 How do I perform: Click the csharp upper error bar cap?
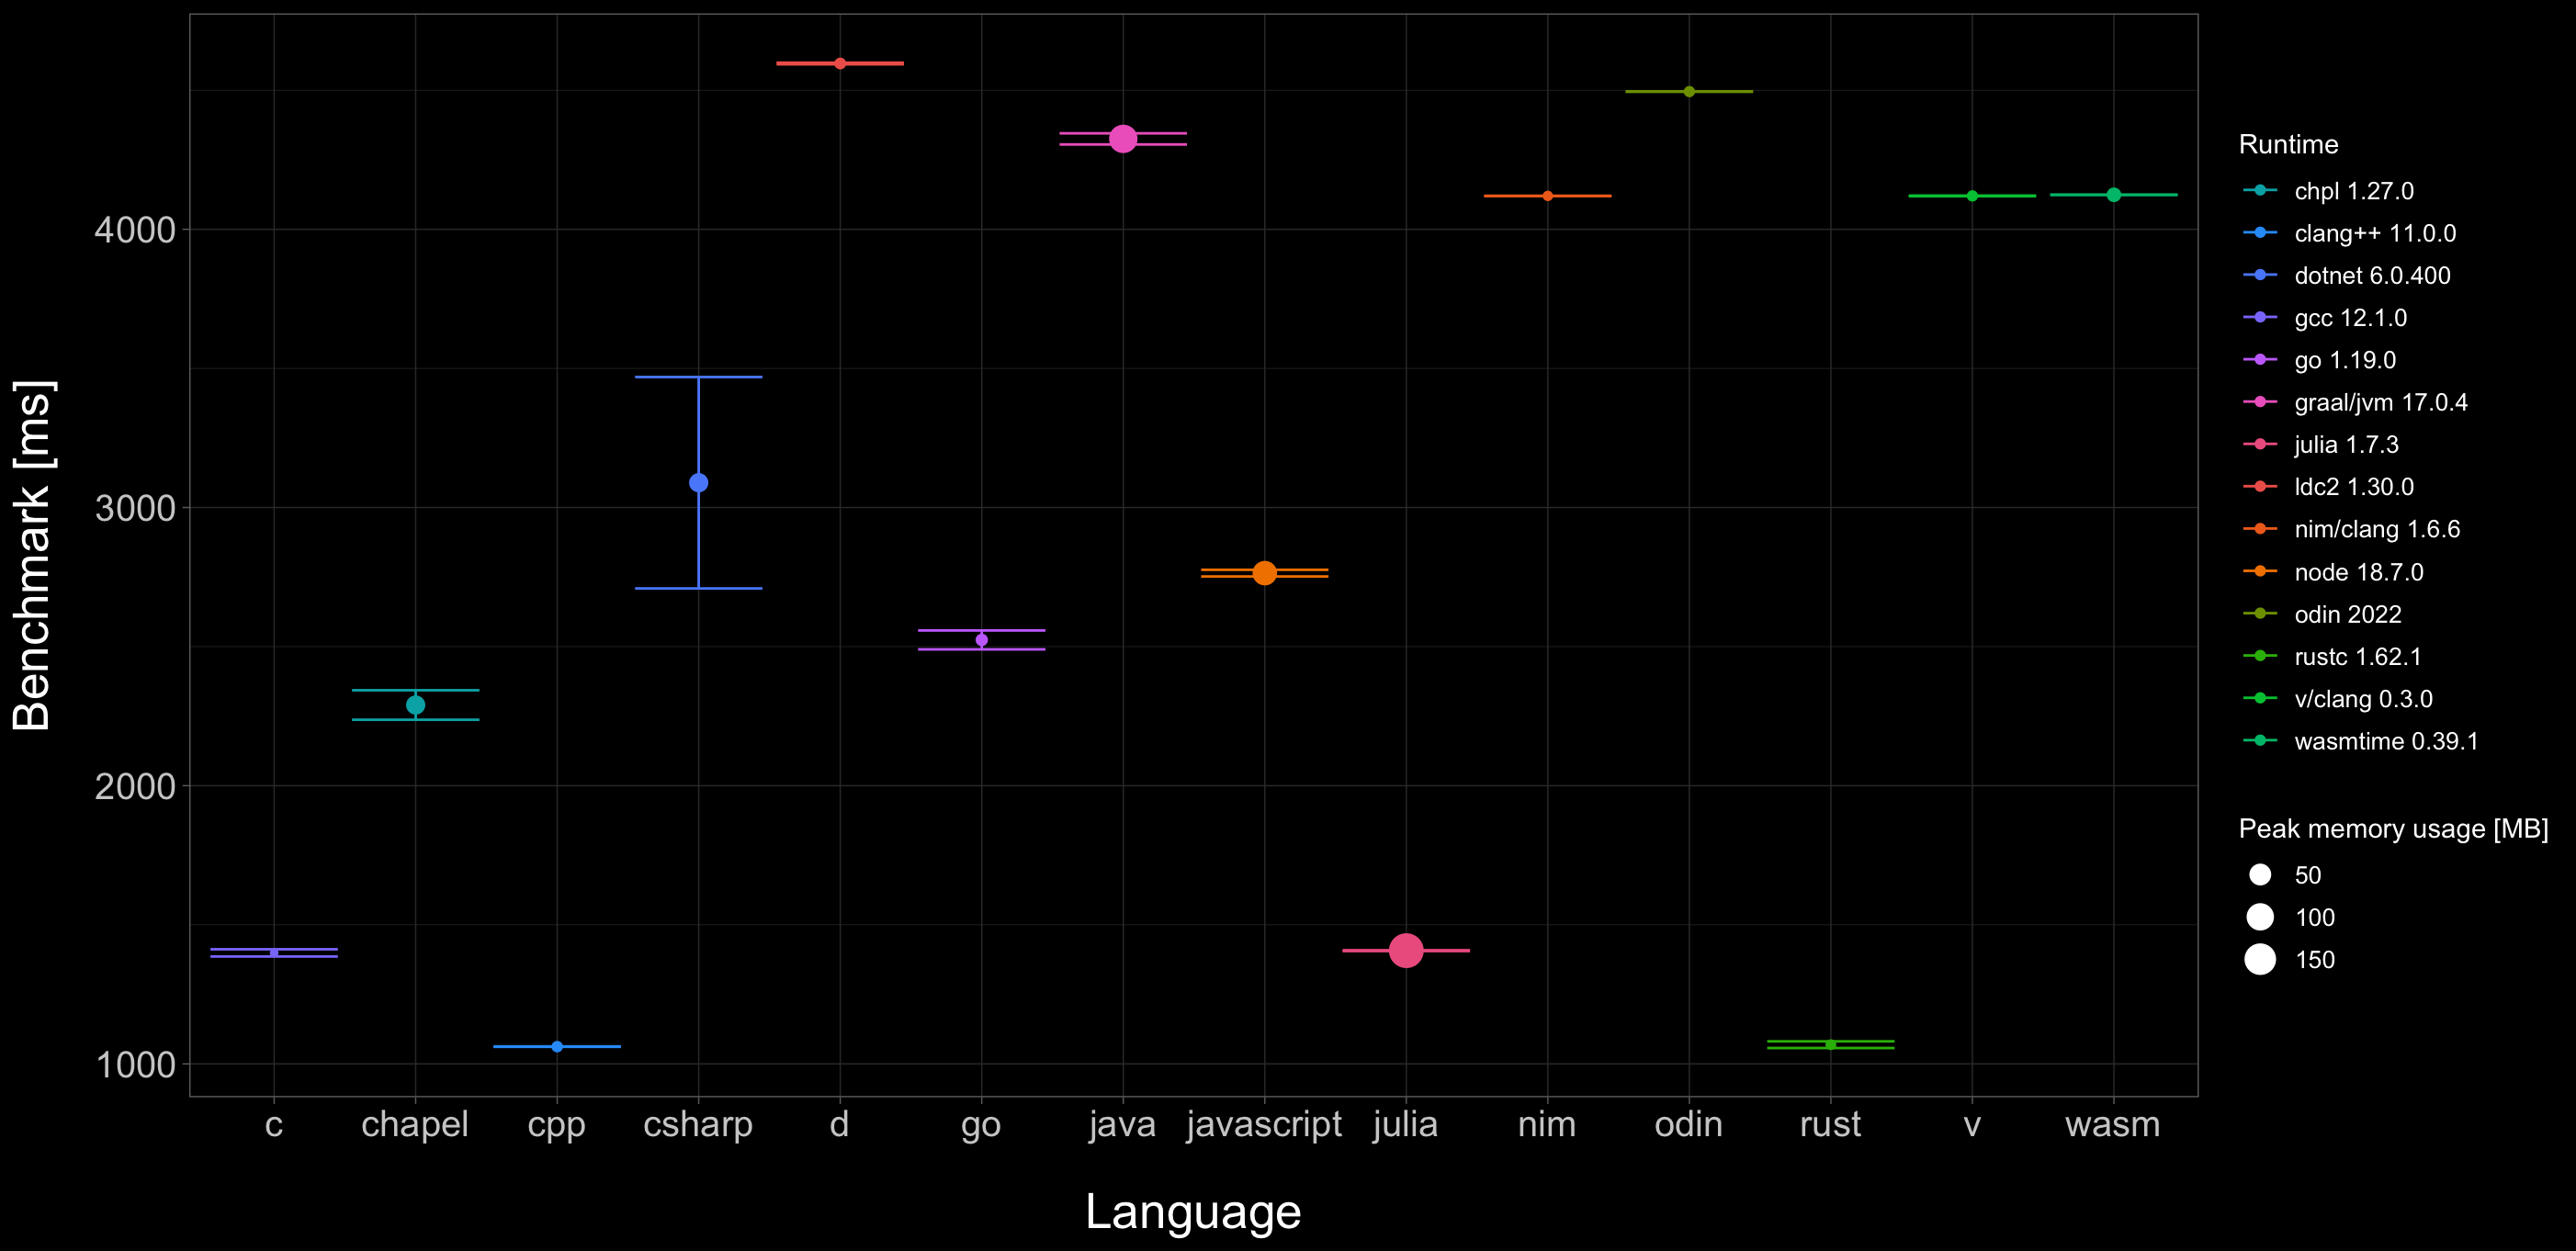coord(698,377)
